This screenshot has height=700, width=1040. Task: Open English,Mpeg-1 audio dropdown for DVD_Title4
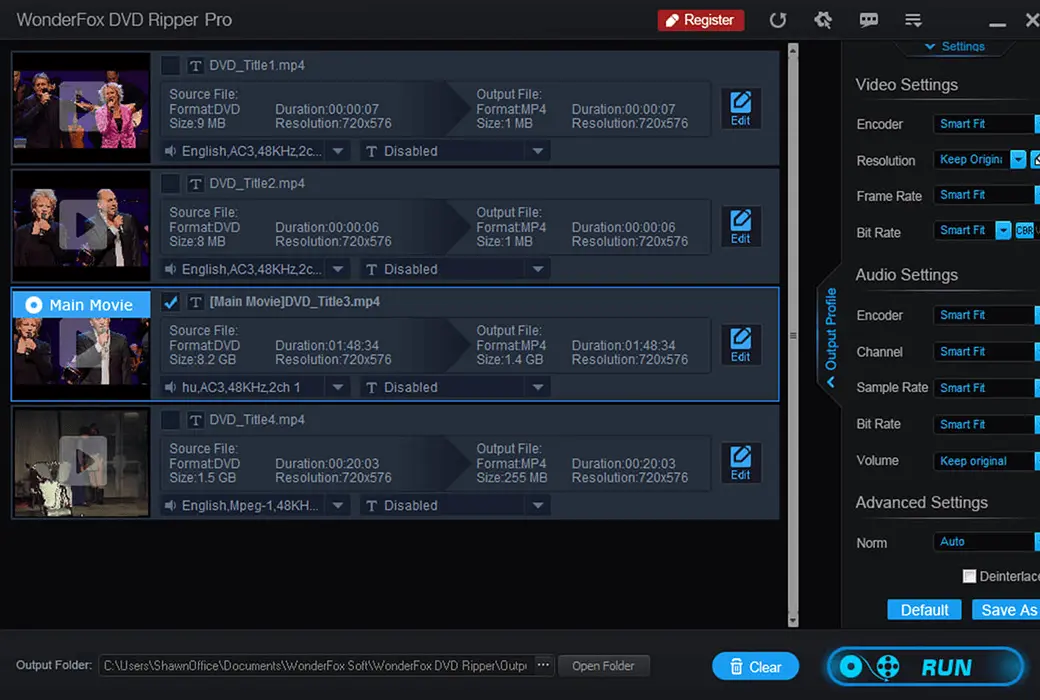338,506
